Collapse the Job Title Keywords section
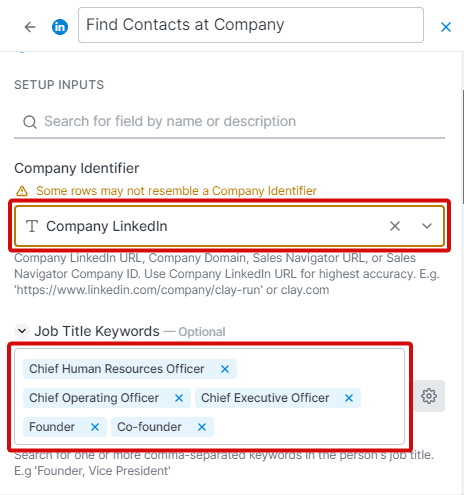This screenshot has height=495, width=464. [22, 331]
